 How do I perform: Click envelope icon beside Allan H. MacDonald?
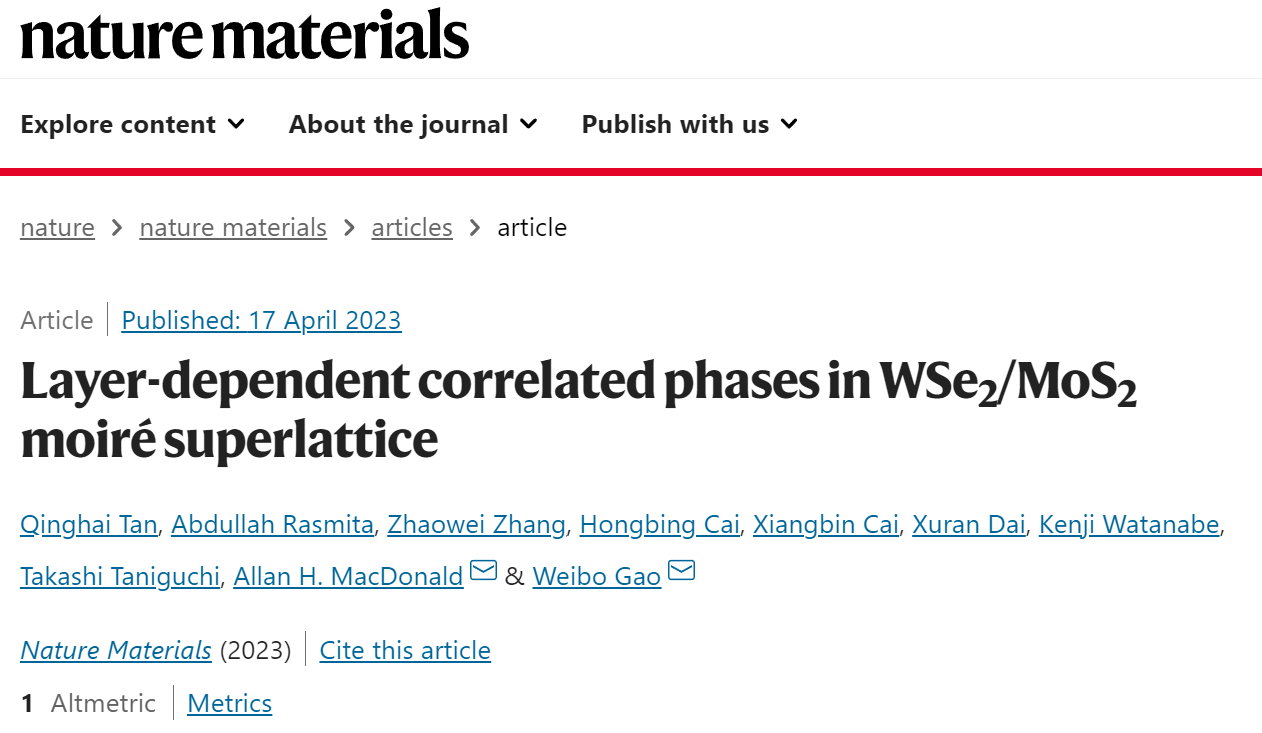point(484,572)
